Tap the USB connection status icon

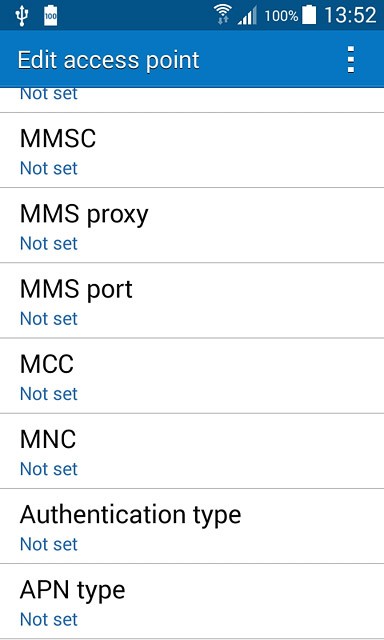[x=22, y=16]
